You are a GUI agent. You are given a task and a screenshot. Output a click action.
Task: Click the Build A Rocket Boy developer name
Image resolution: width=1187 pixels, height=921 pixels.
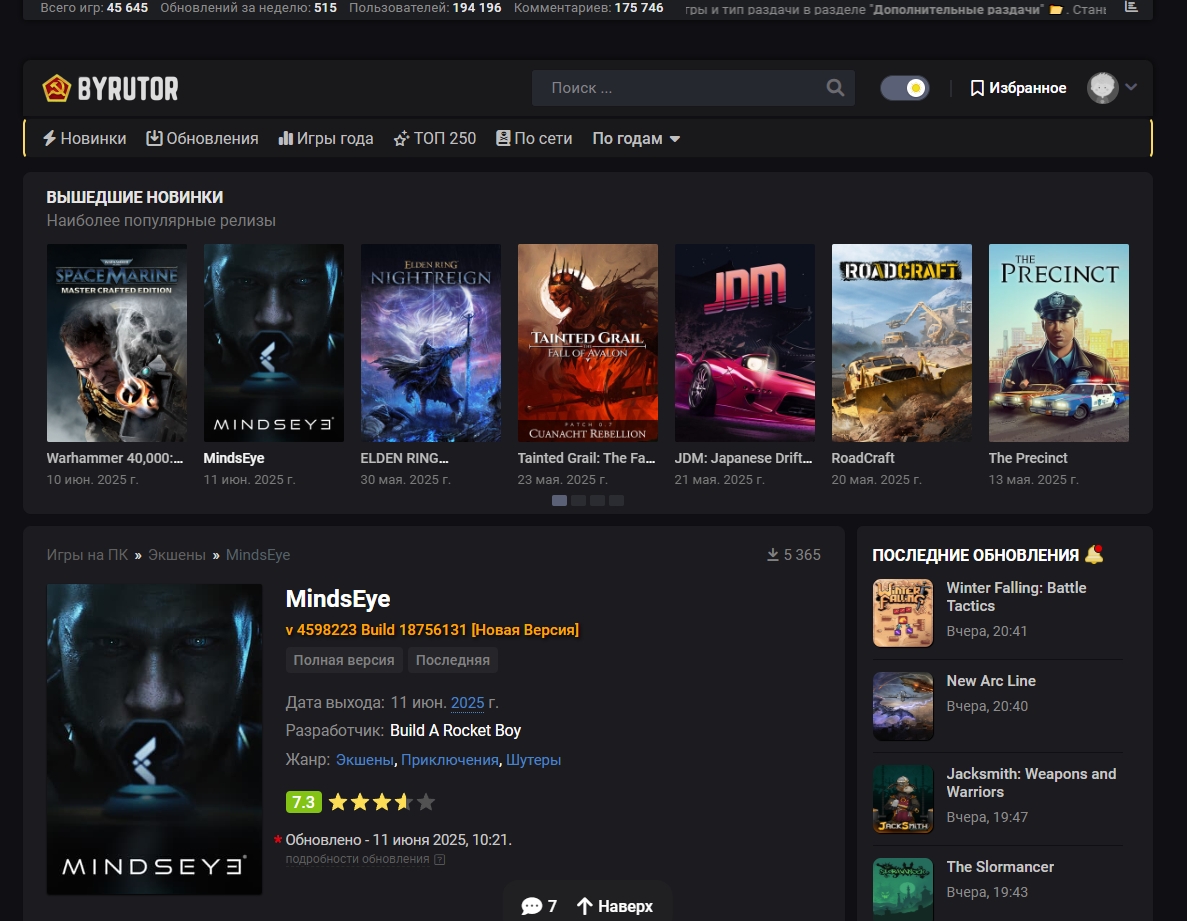pyautogui.click(x=456, y=730)
